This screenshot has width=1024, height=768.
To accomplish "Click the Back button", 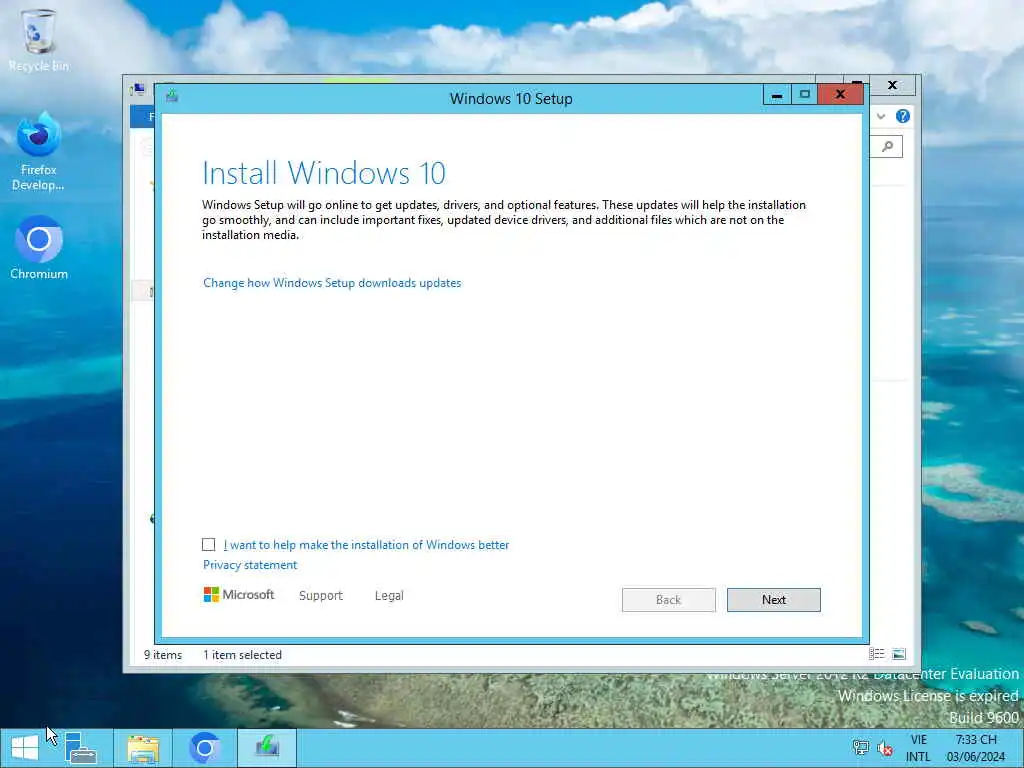I will tap(669, 600).
